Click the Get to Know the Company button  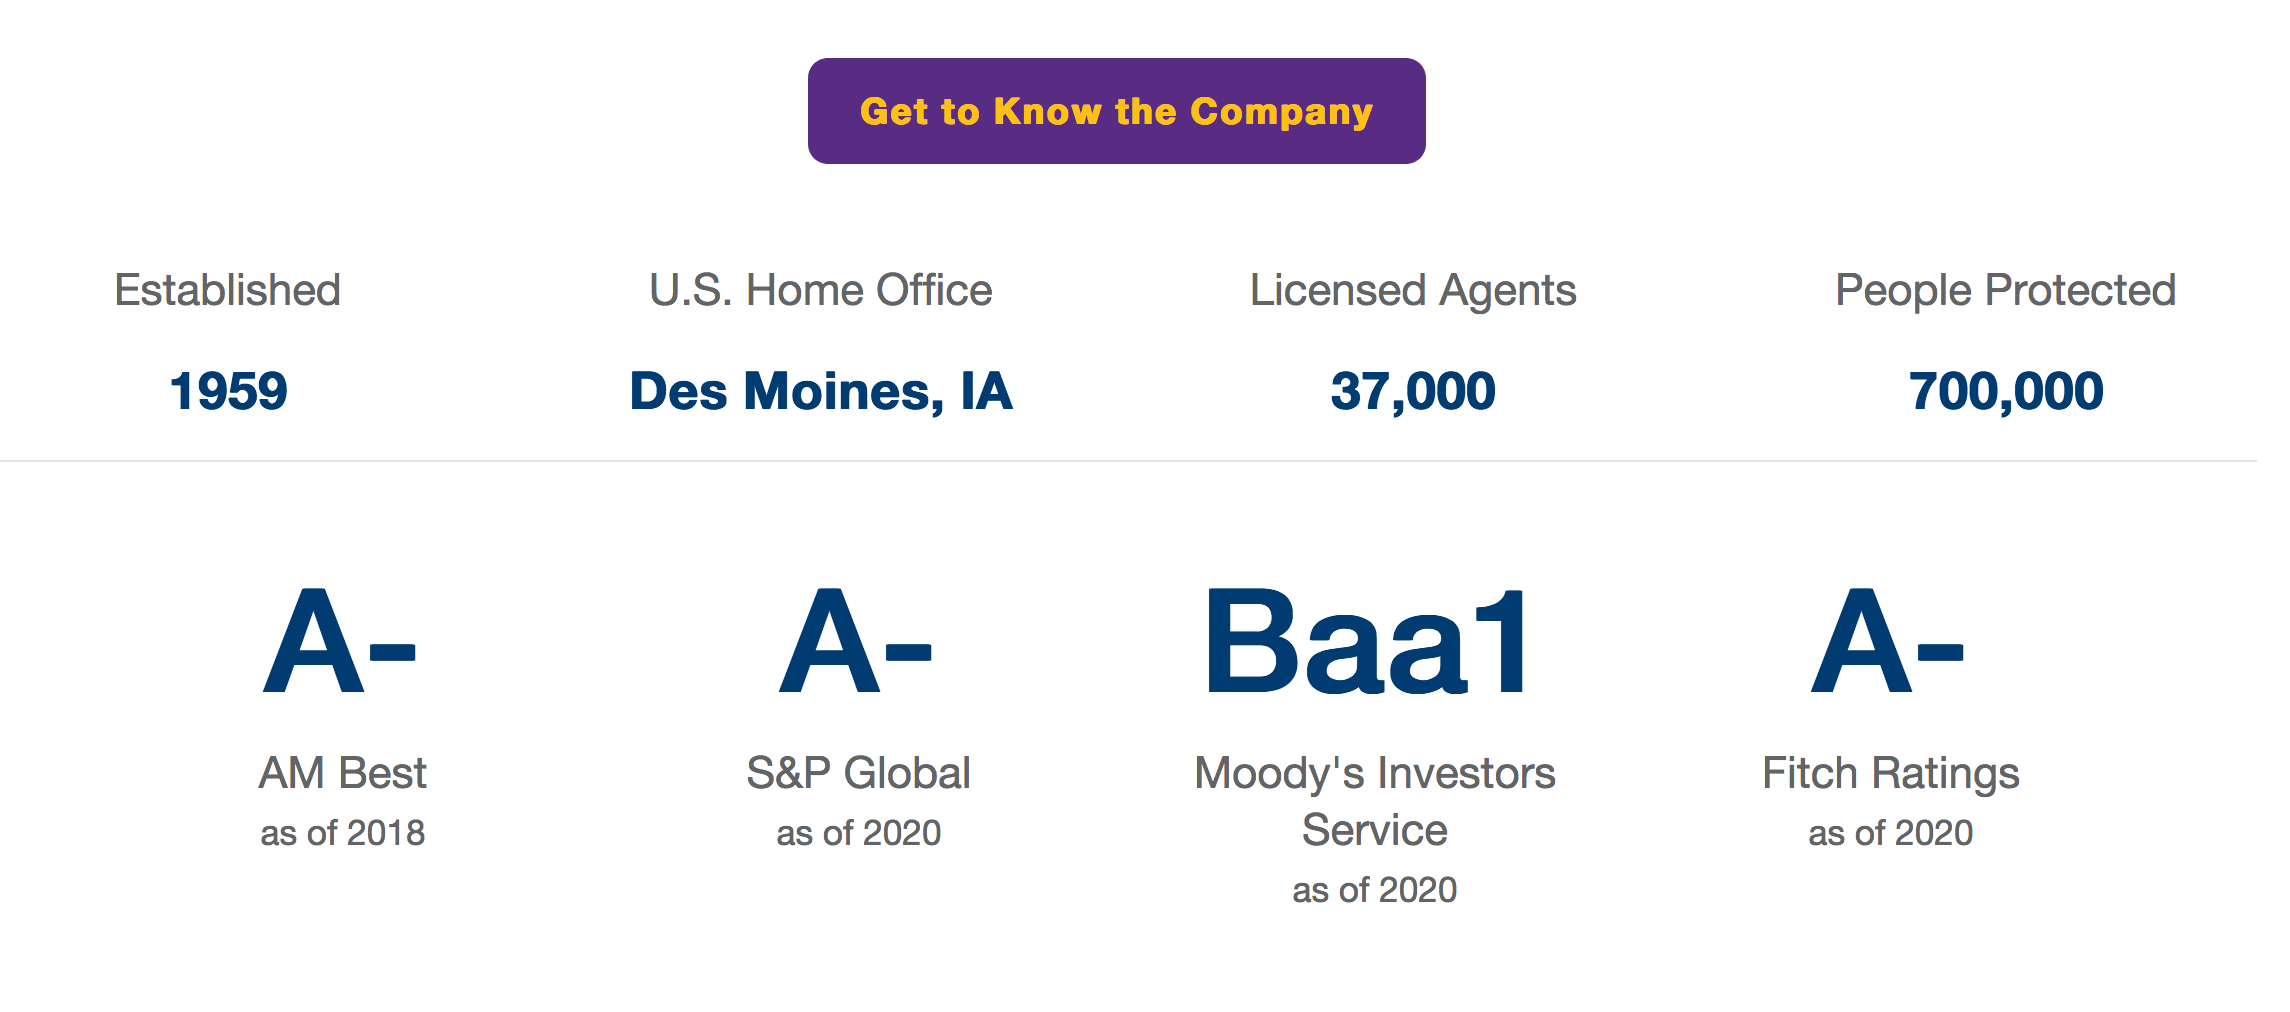coord(1116,111)
